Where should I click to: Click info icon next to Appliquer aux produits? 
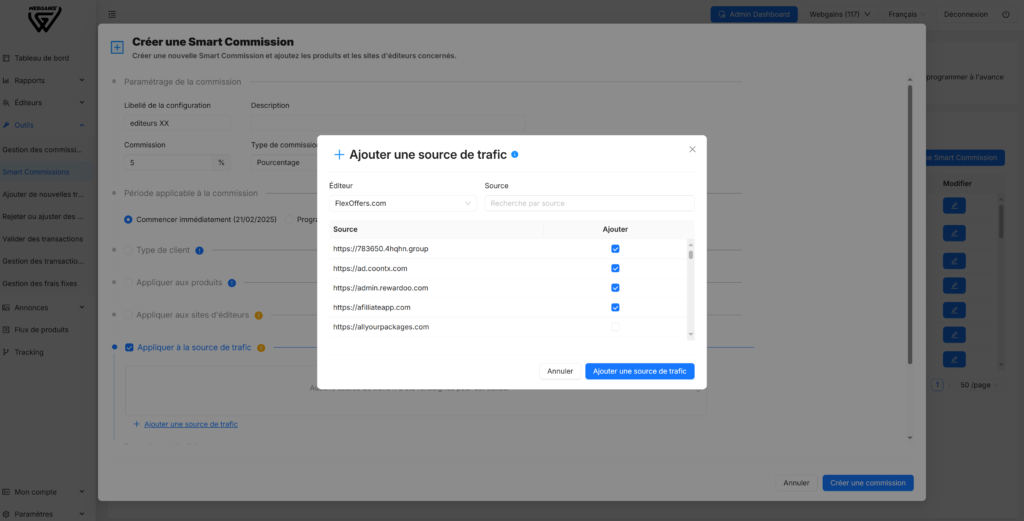tap(232, 283)
